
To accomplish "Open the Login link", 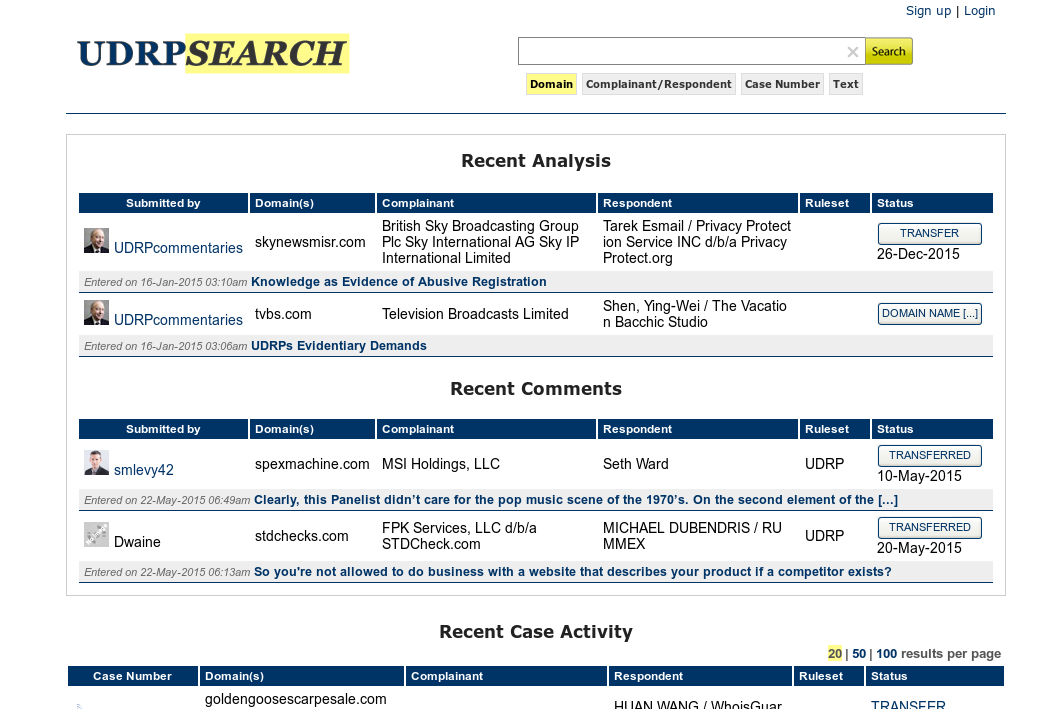I will coord(979,11).
